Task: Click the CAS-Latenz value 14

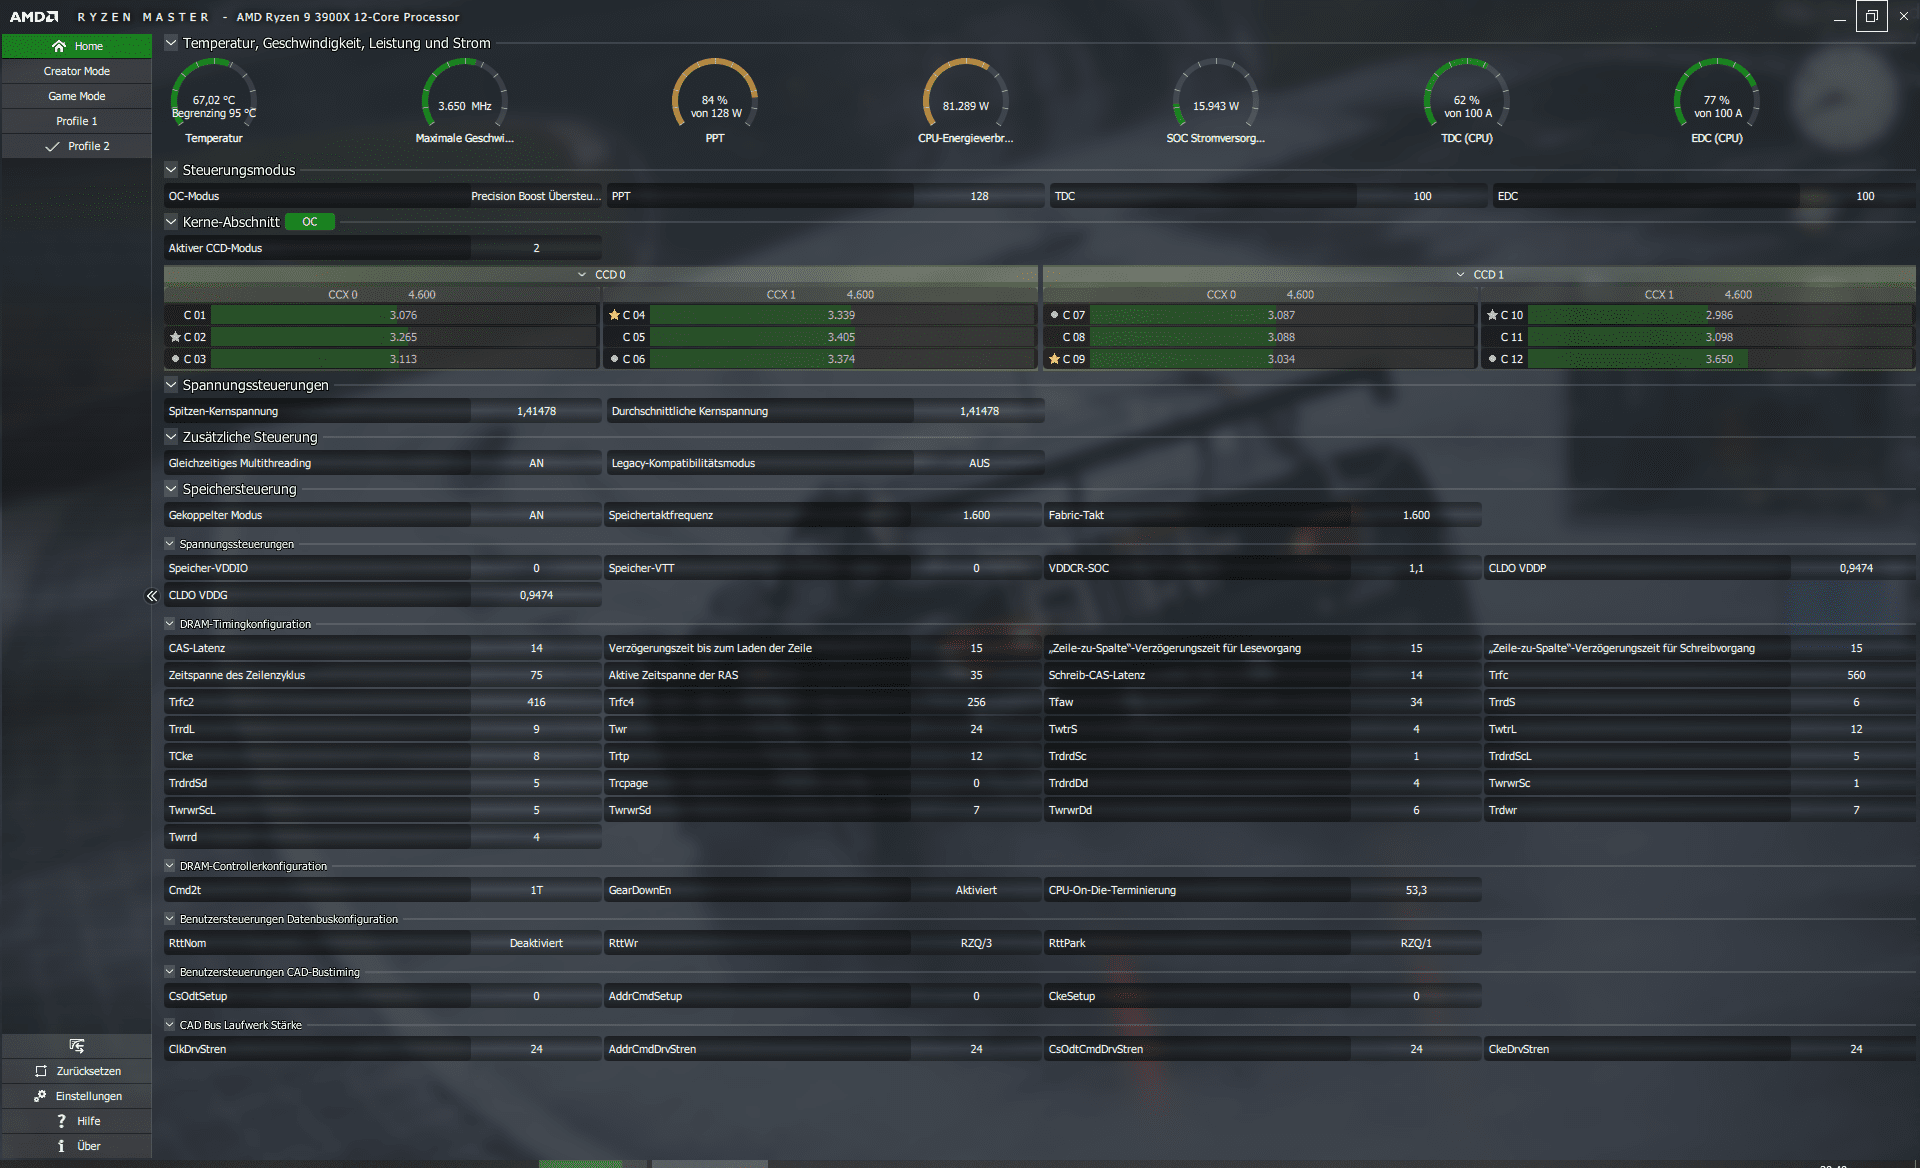Action: [536, 648]
